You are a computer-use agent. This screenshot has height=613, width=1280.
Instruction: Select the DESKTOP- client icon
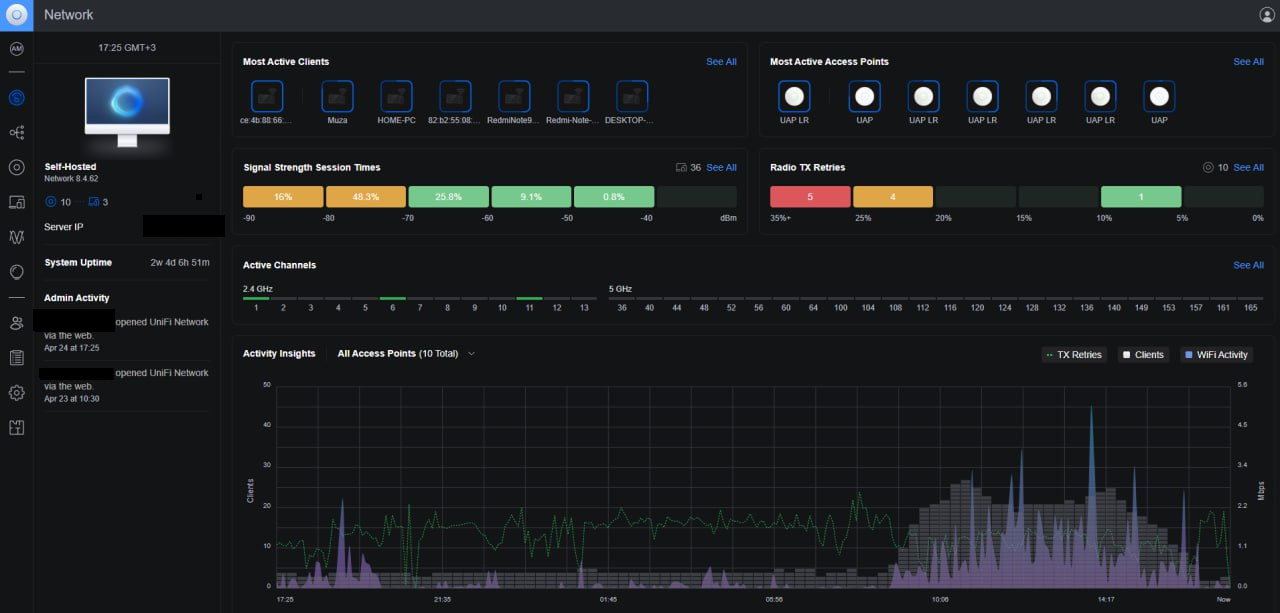click(632, 97)
